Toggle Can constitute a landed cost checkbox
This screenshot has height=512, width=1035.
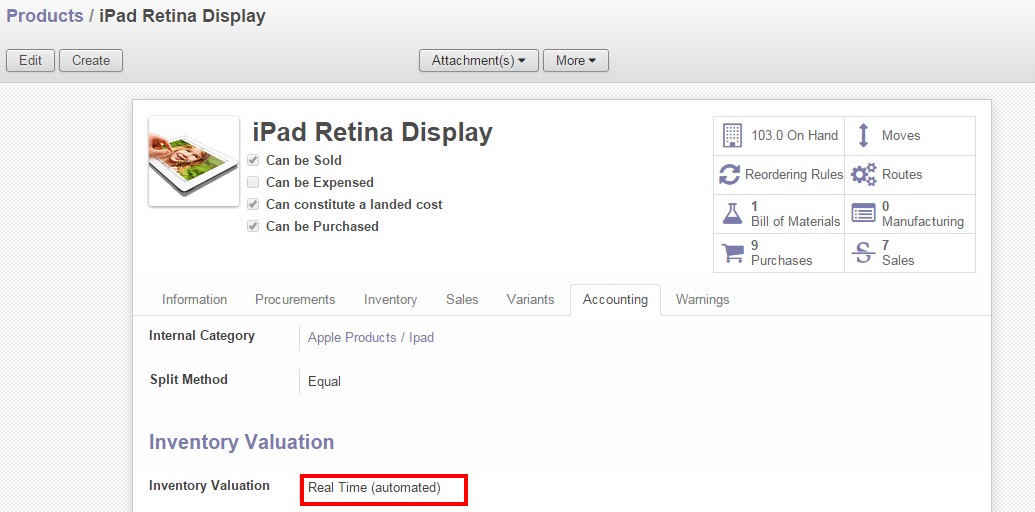[x=253, y=205]
